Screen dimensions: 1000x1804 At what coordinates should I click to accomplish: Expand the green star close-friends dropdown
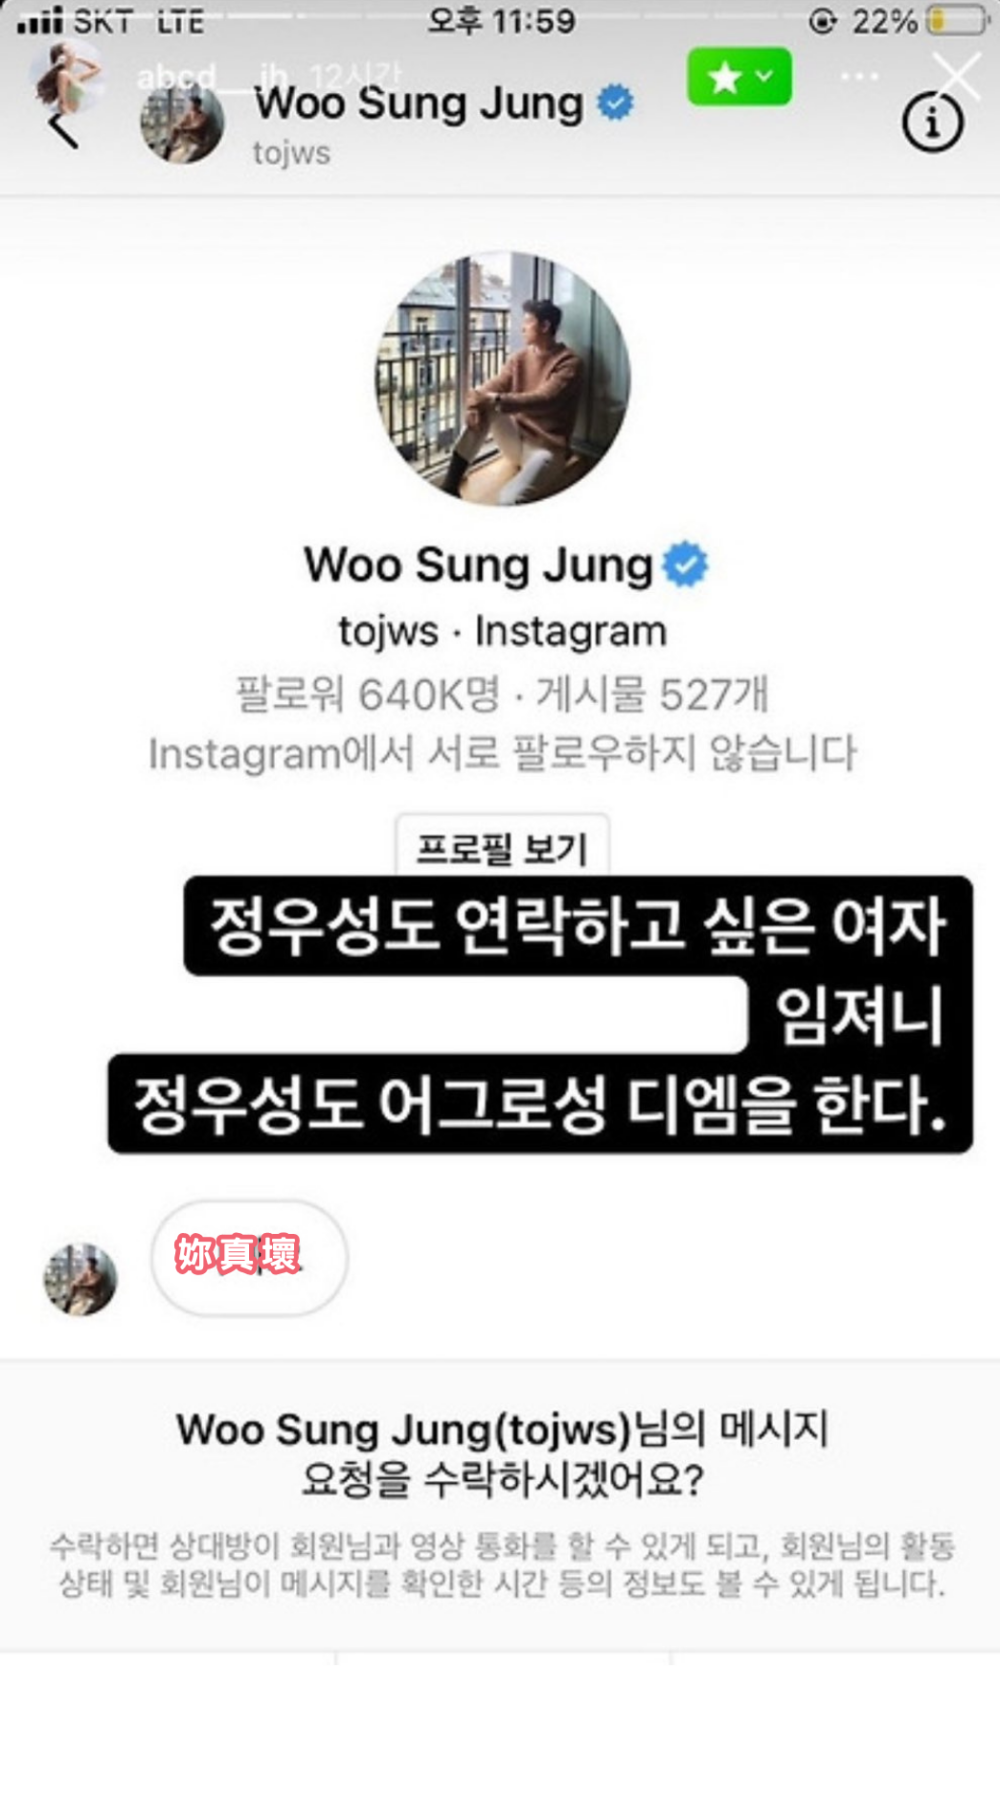pyautogui.click(x=739, y=76)
